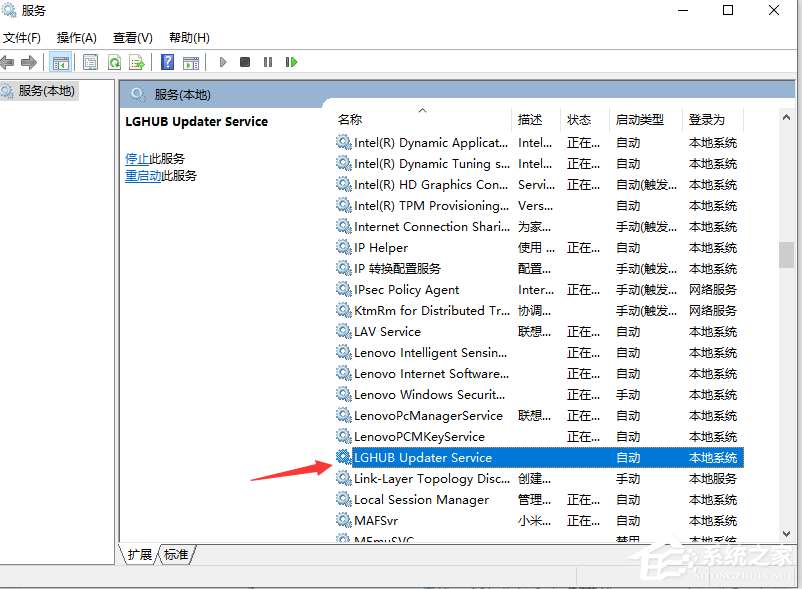The height and width of the screenshot is (589, 802).
Task: Click the 重启动 link to restart service
Action: [143, 176]
